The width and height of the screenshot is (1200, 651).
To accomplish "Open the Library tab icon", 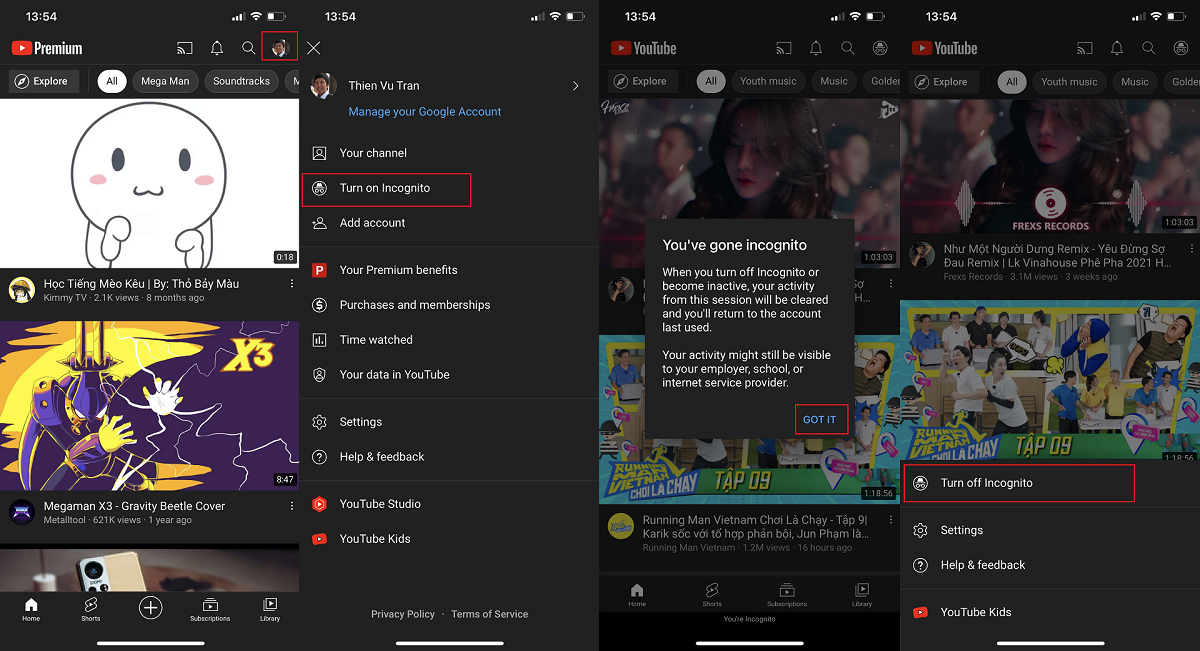I will [270, 608].
